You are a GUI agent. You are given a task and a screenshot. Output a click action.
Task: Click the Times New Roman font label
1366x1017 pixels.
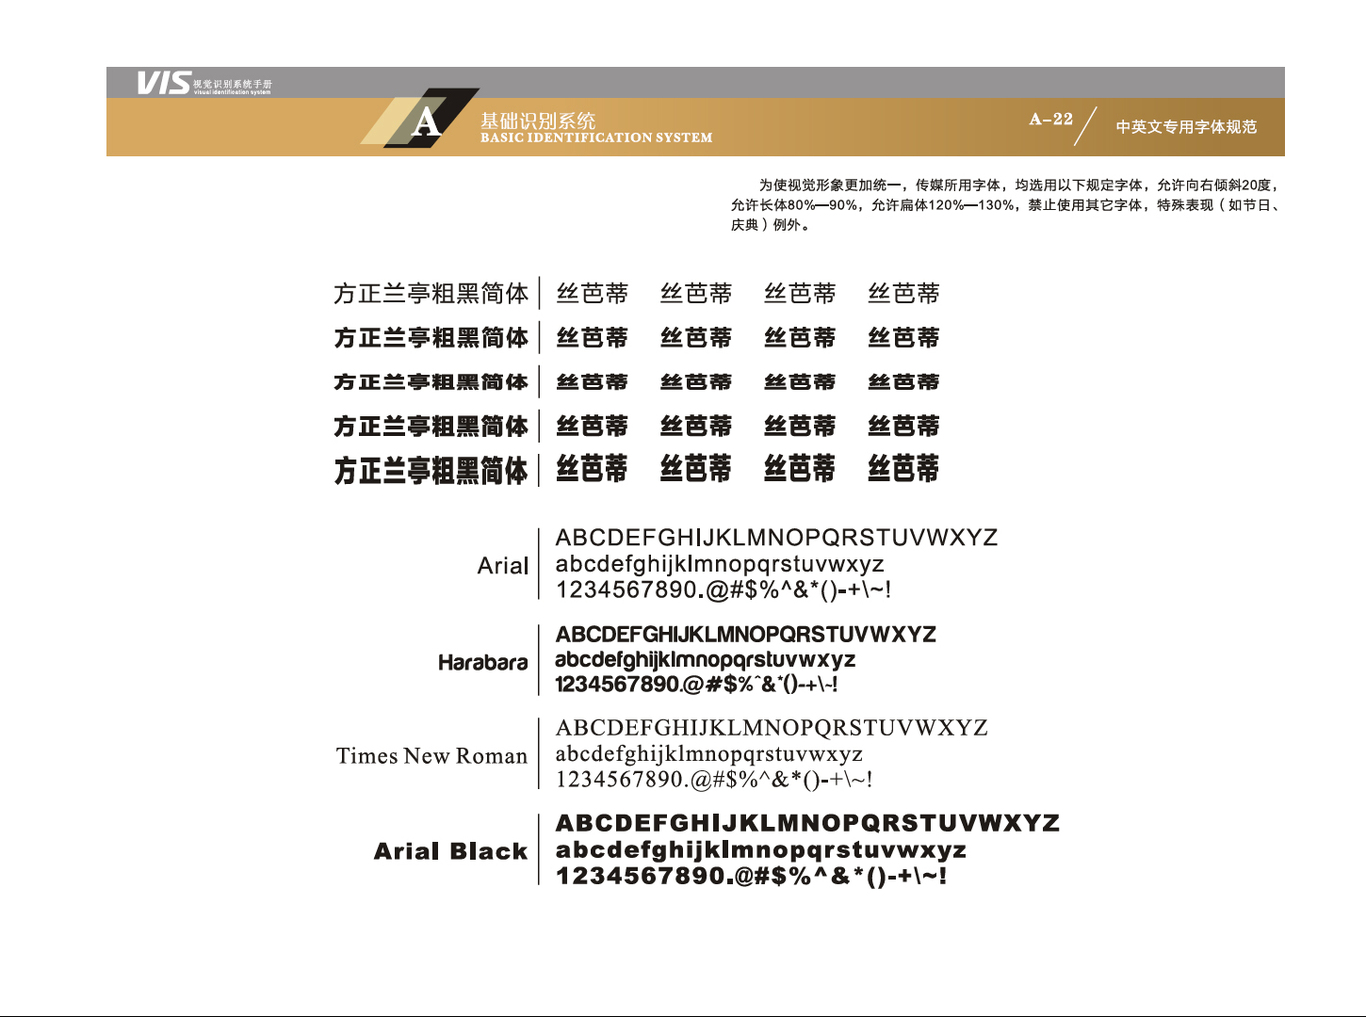point(432,756)
